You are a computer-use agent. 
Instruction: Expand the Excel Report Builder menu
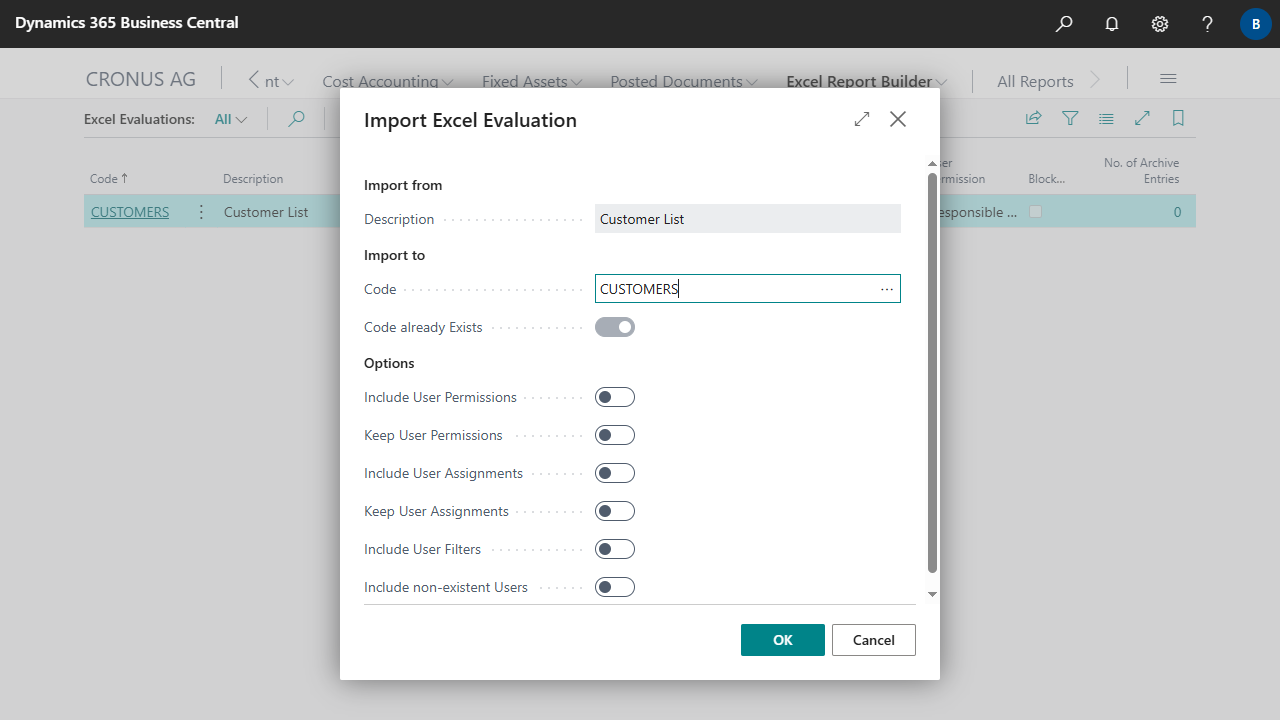pos(866,81)
